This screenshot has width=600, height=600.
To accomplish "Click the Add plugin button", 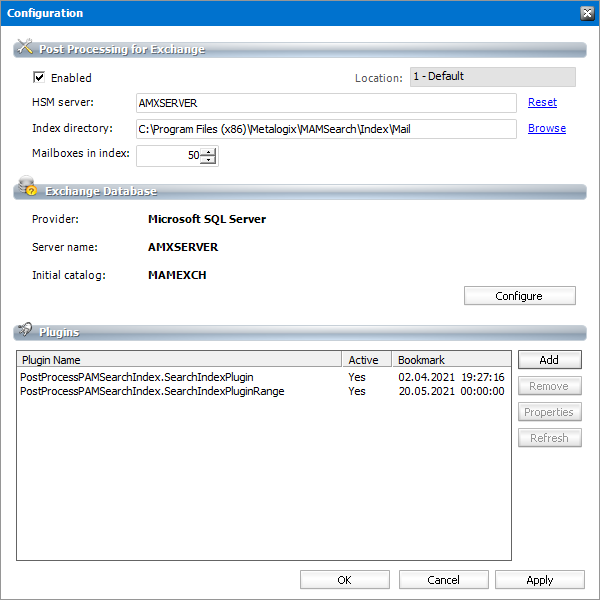I will pyautogui.click(x=549, y=360).
